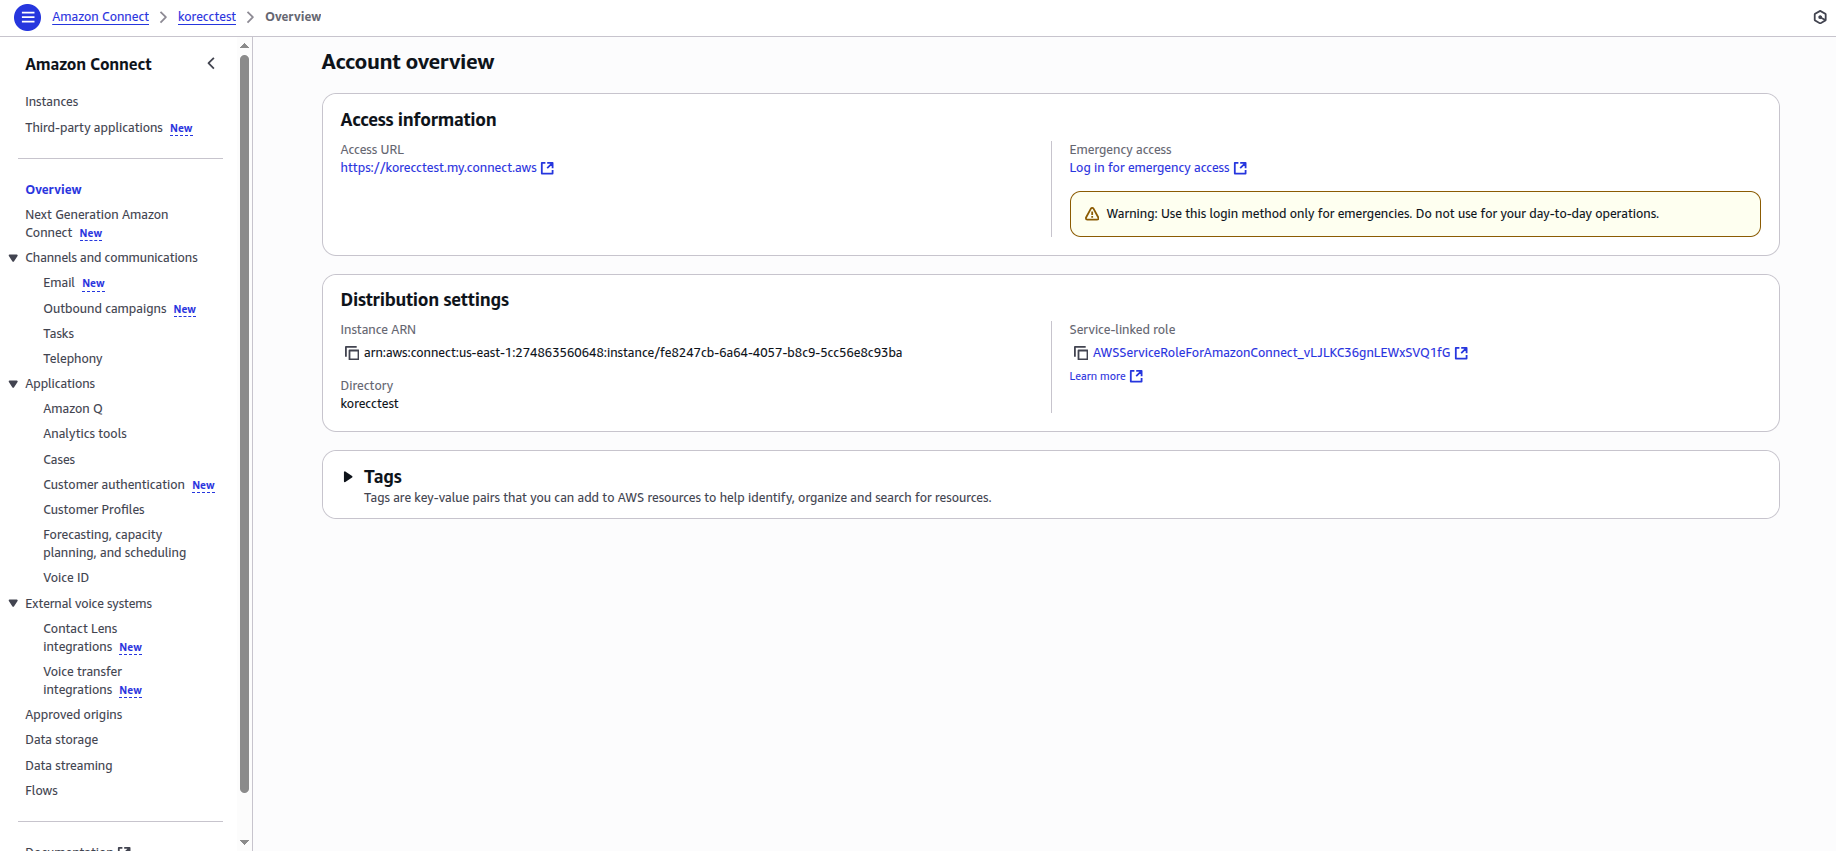Expand the Tags section
The width and height of the screenshot is (1836, 851).
pos(348,477)
